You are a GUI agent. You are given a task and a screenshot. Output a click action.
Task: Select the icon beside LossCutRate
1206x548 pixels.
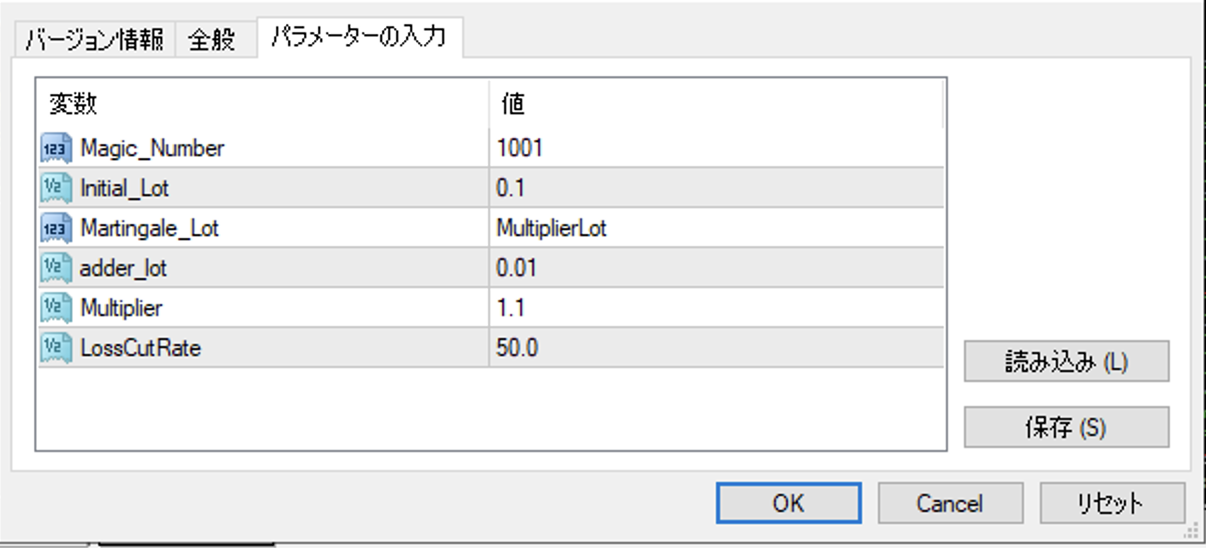56,348
